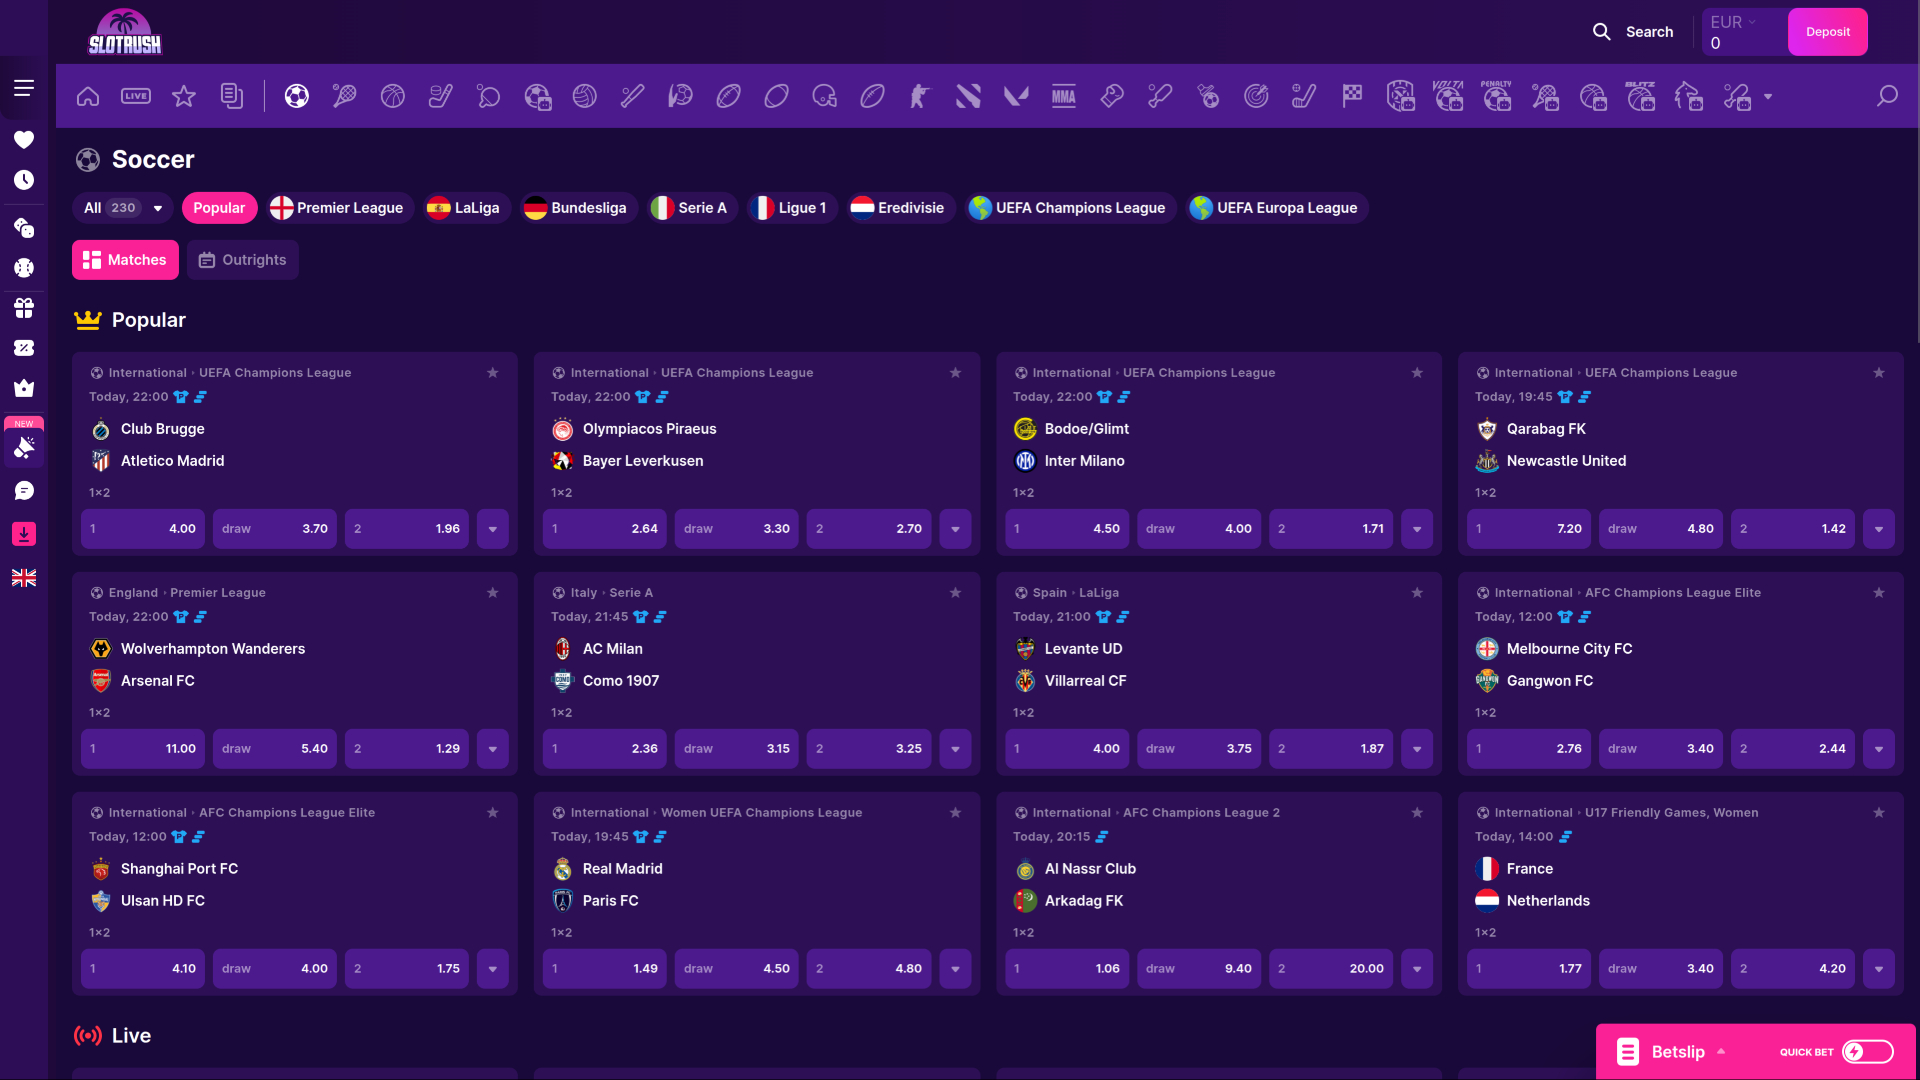1920x1080 pixels.
Task: Open the chat support icon in the sidebar
Action: coord(24,490)
